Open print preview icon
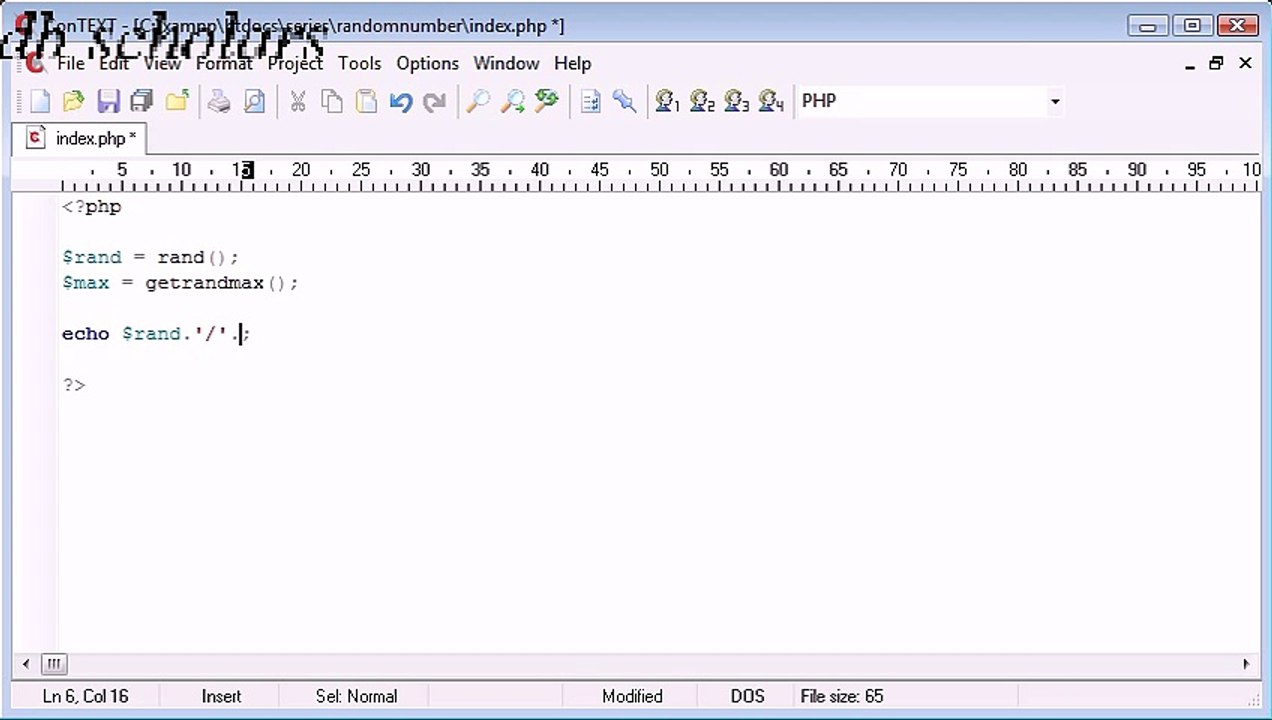1272x720 pixels. [254, 101]
